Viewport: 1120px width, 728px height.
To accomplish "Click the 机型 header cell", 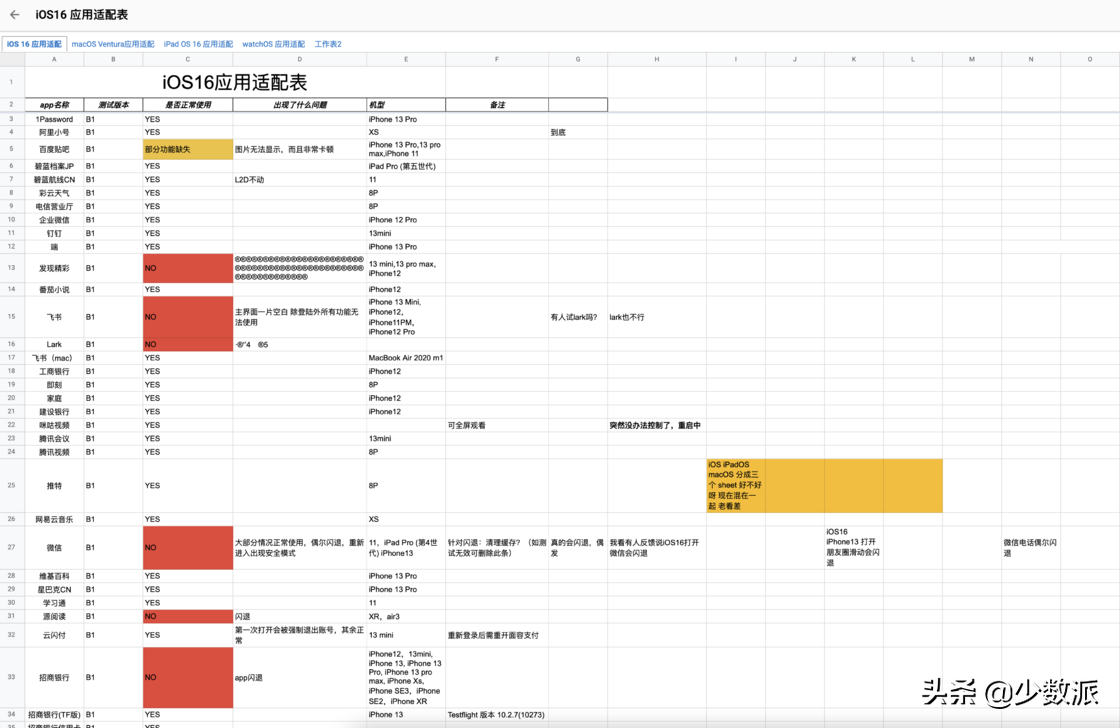I will tap(406, 105).
